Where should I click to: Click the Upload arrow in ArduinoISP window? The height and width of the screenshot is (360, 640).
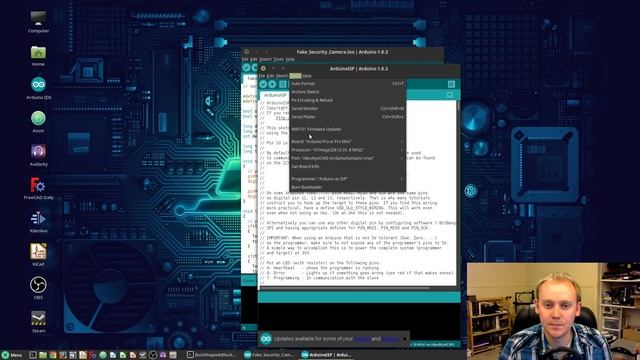[x=272, y=84]
